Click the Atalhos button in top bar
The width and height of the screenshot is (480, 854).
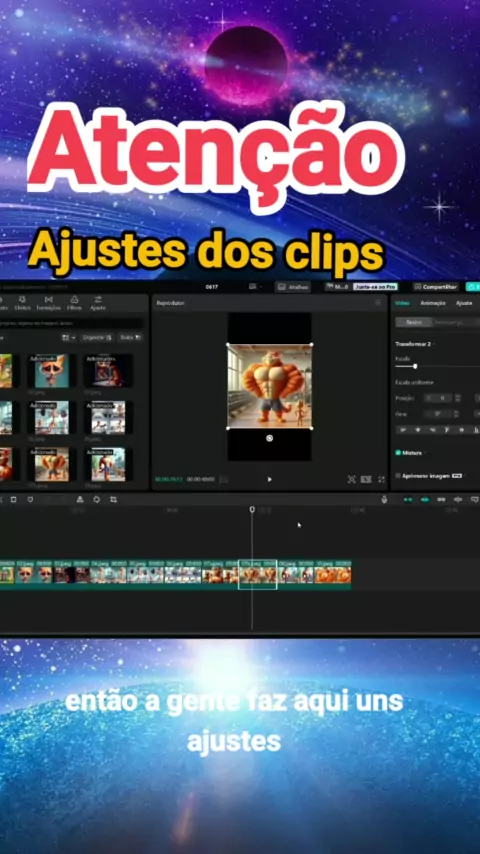293,287
